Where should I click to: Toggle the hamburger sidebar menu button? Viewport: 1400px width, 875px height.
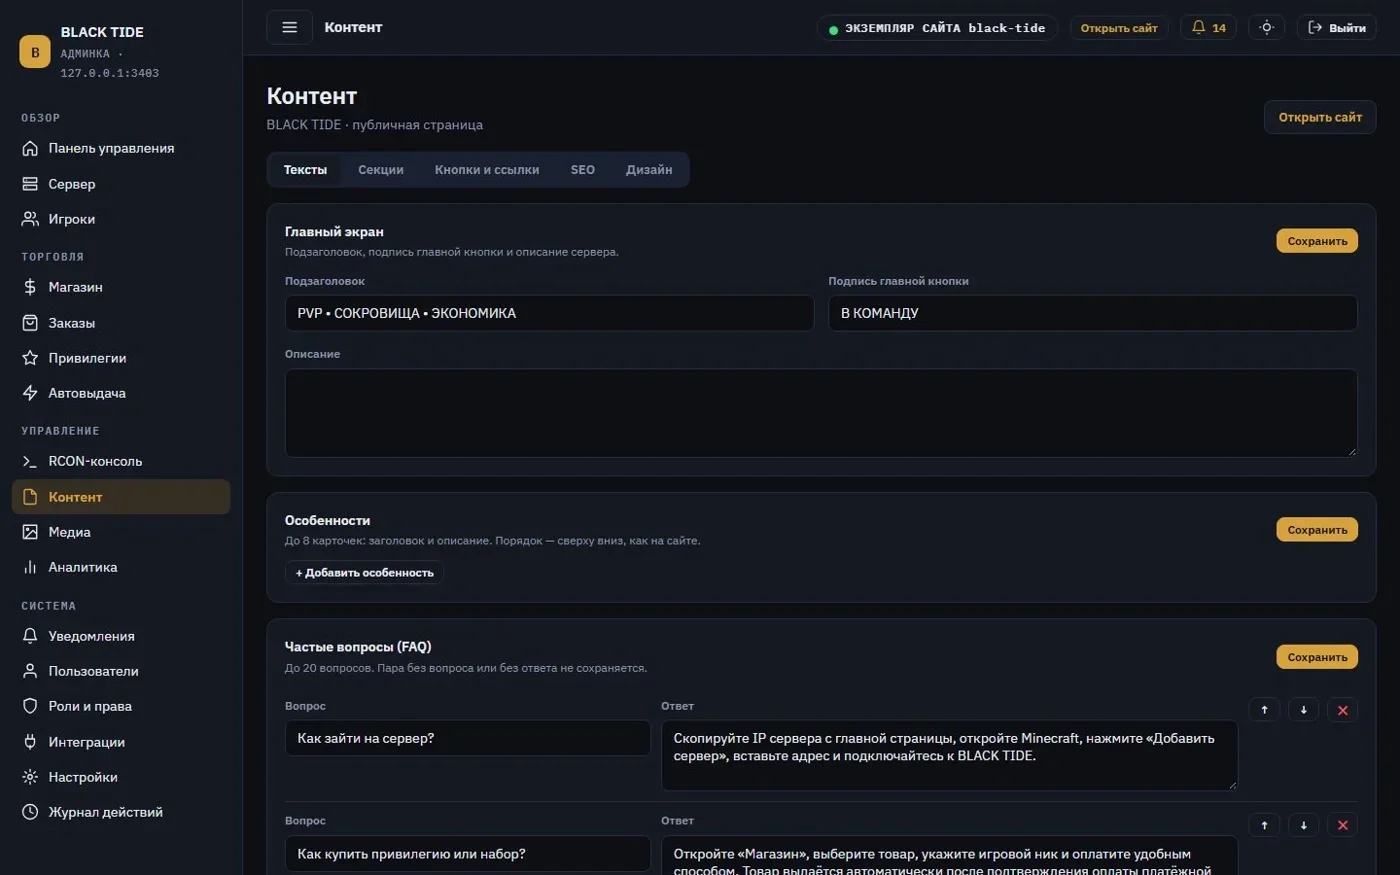coord(289,27)
